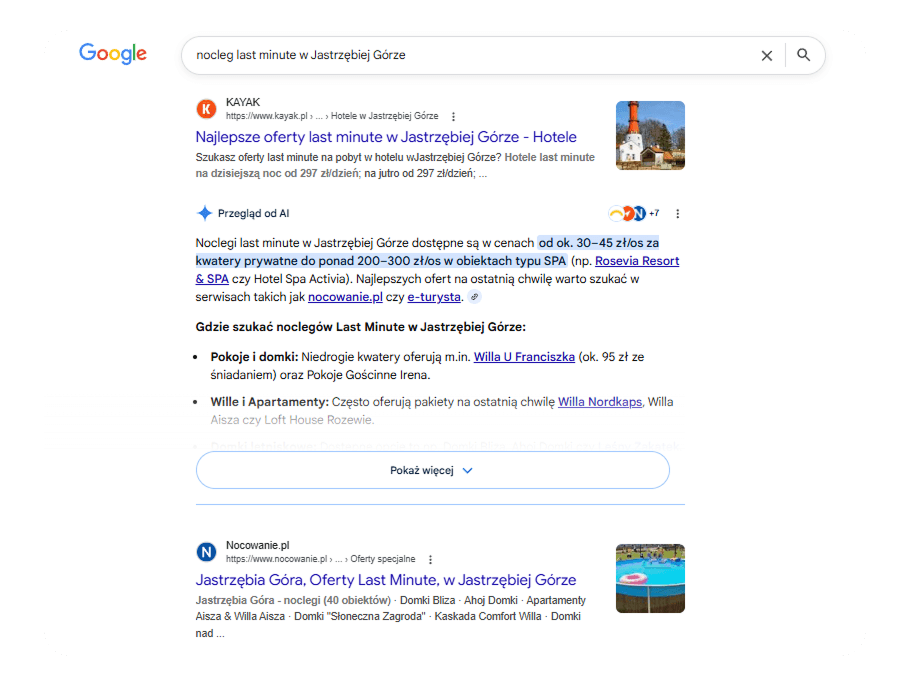Open 'Jastrzębia Góra, Oferty Last Minute' result link
The height and width of the screenshot is (686, 910).
pos(386,580)
